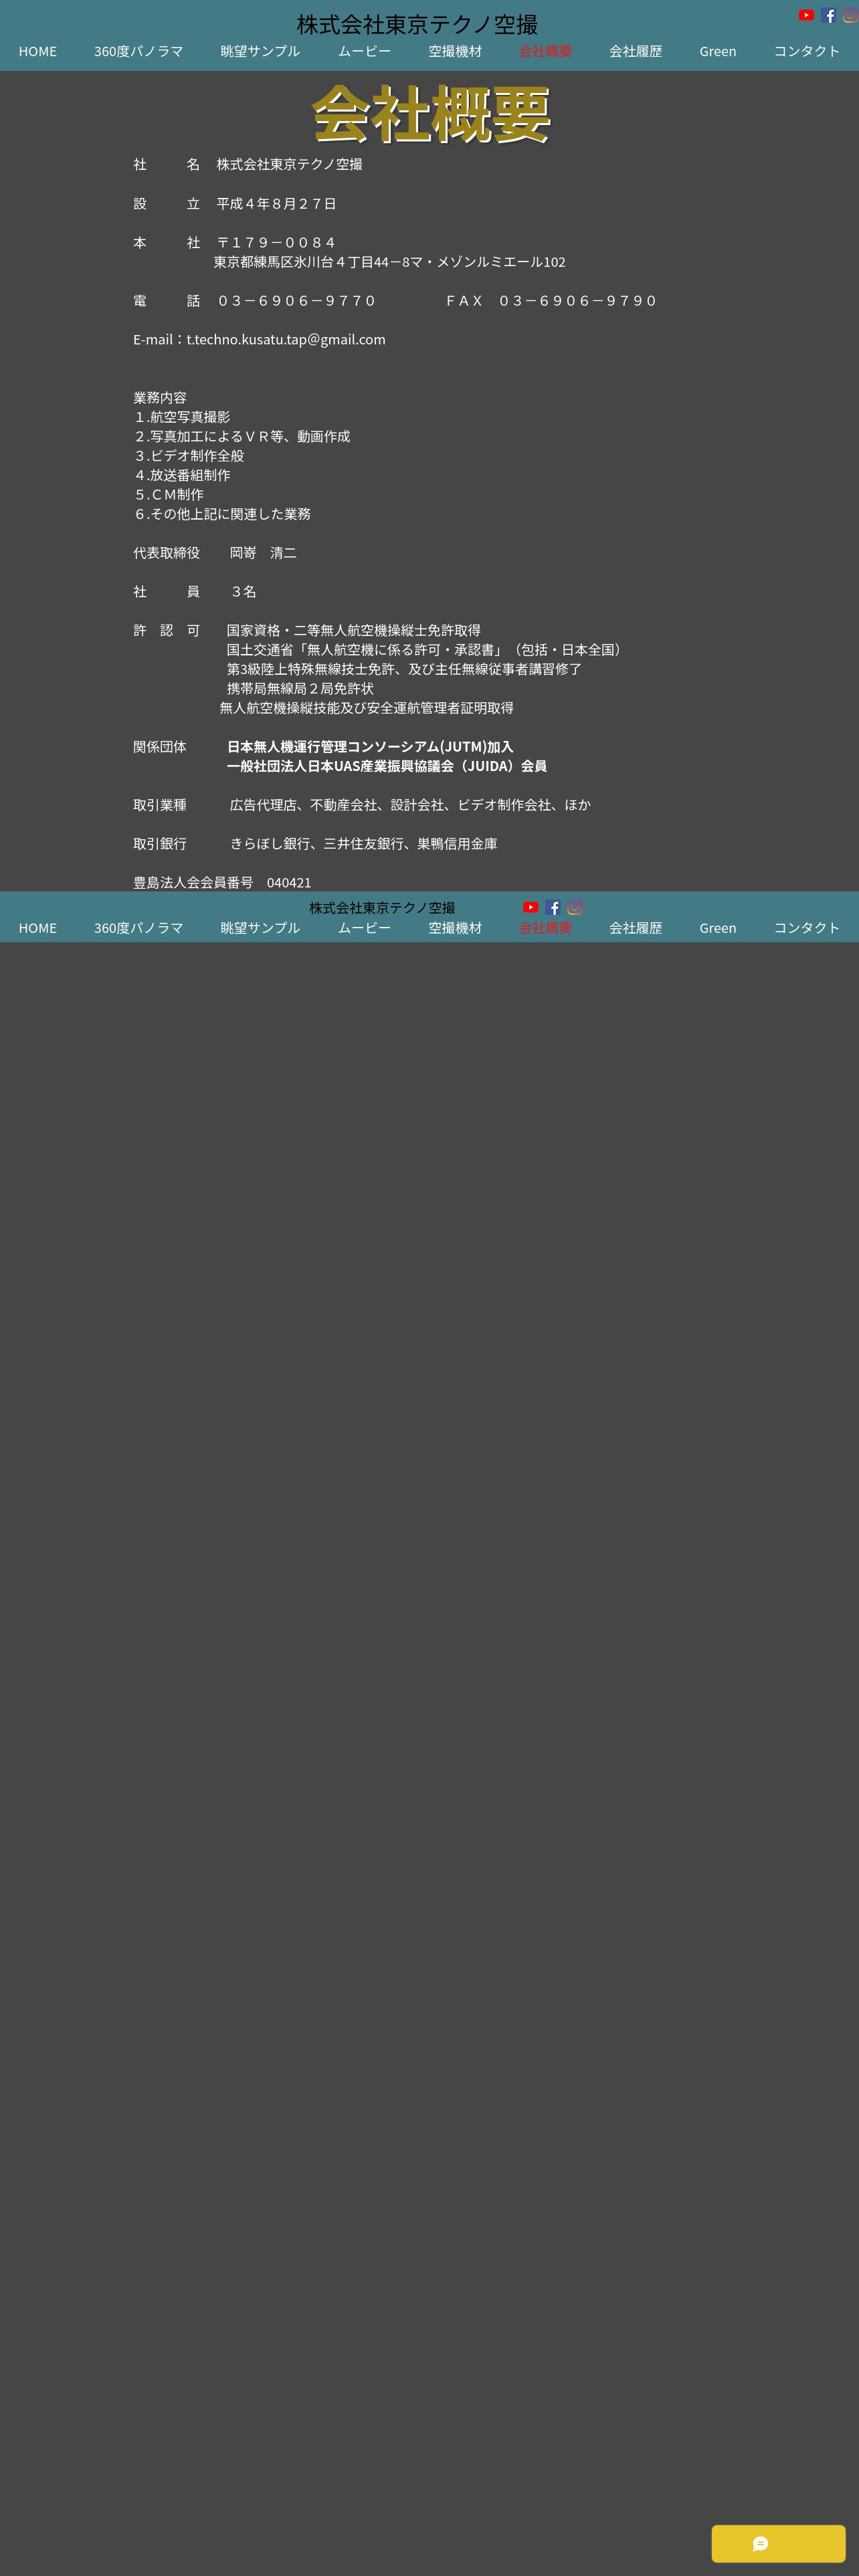Click the line 携帯局無線局２局免許状
This screenshot has width=859, height=2576.
[x=300, y=689]
